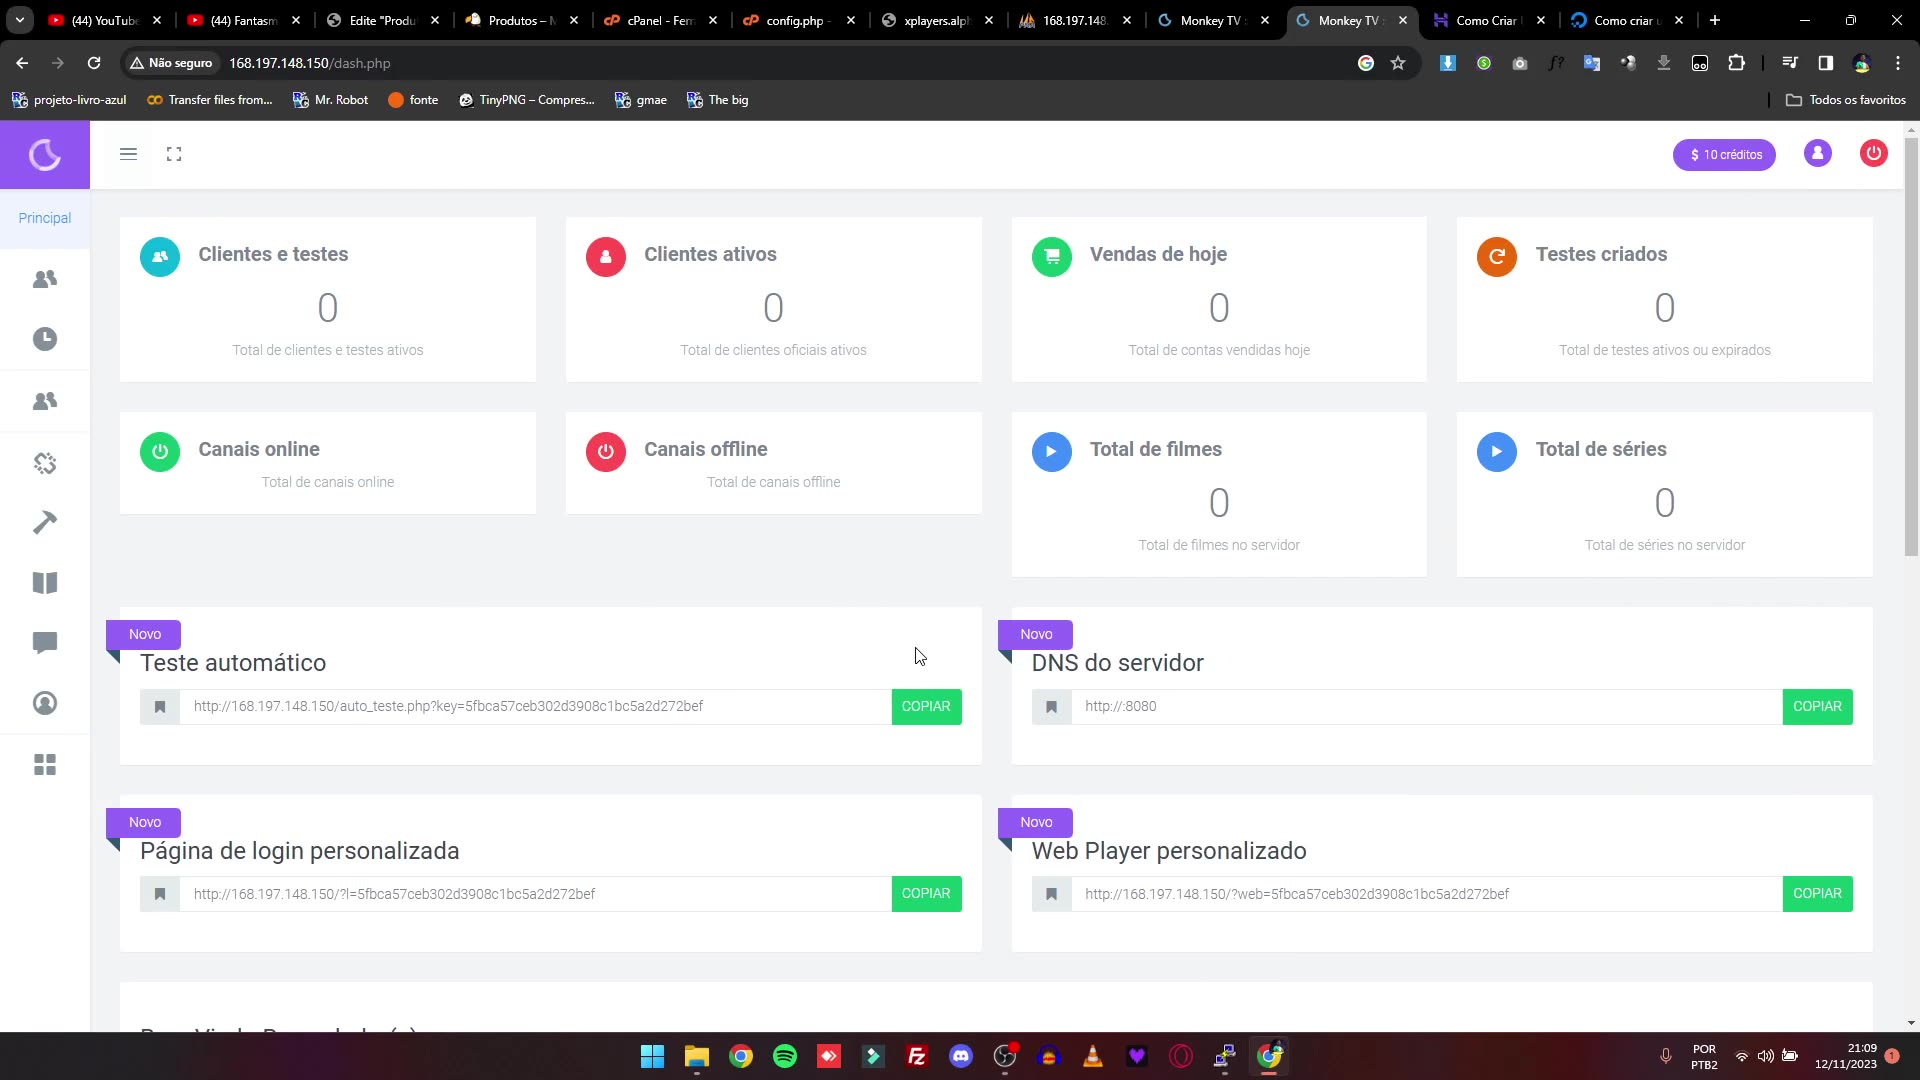Open Spotify from the taskbar
The height and width of the screenshot is (1080, 1920).
coord(786,1056)
